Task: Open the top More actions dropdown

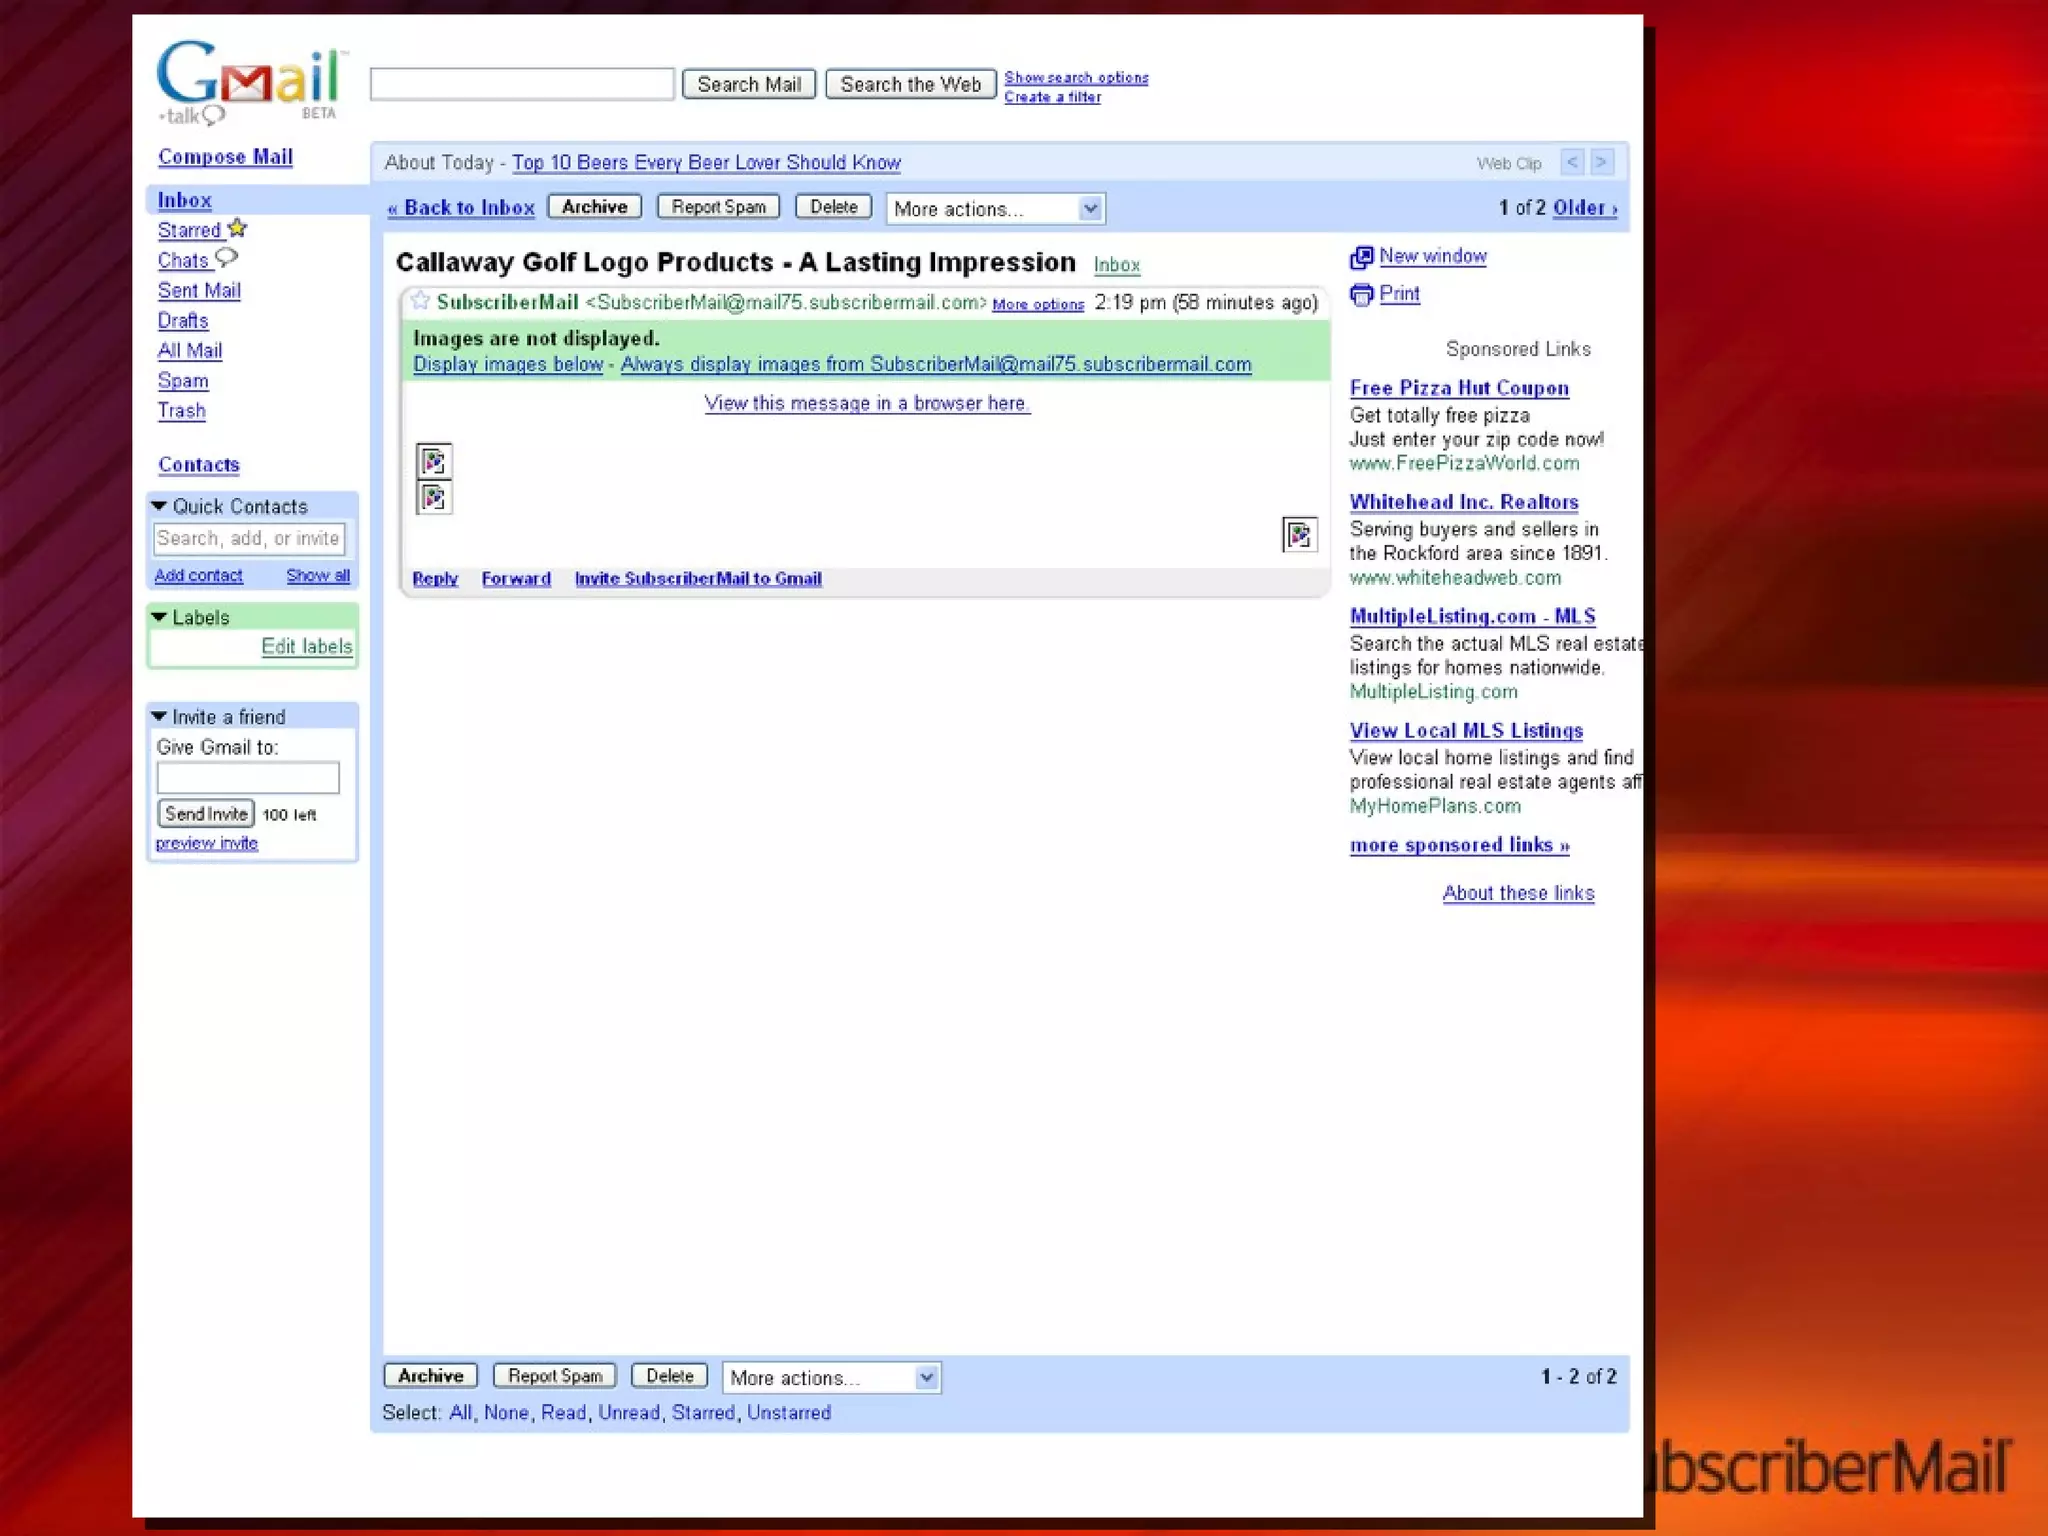Action: click(x=994, y=209)
